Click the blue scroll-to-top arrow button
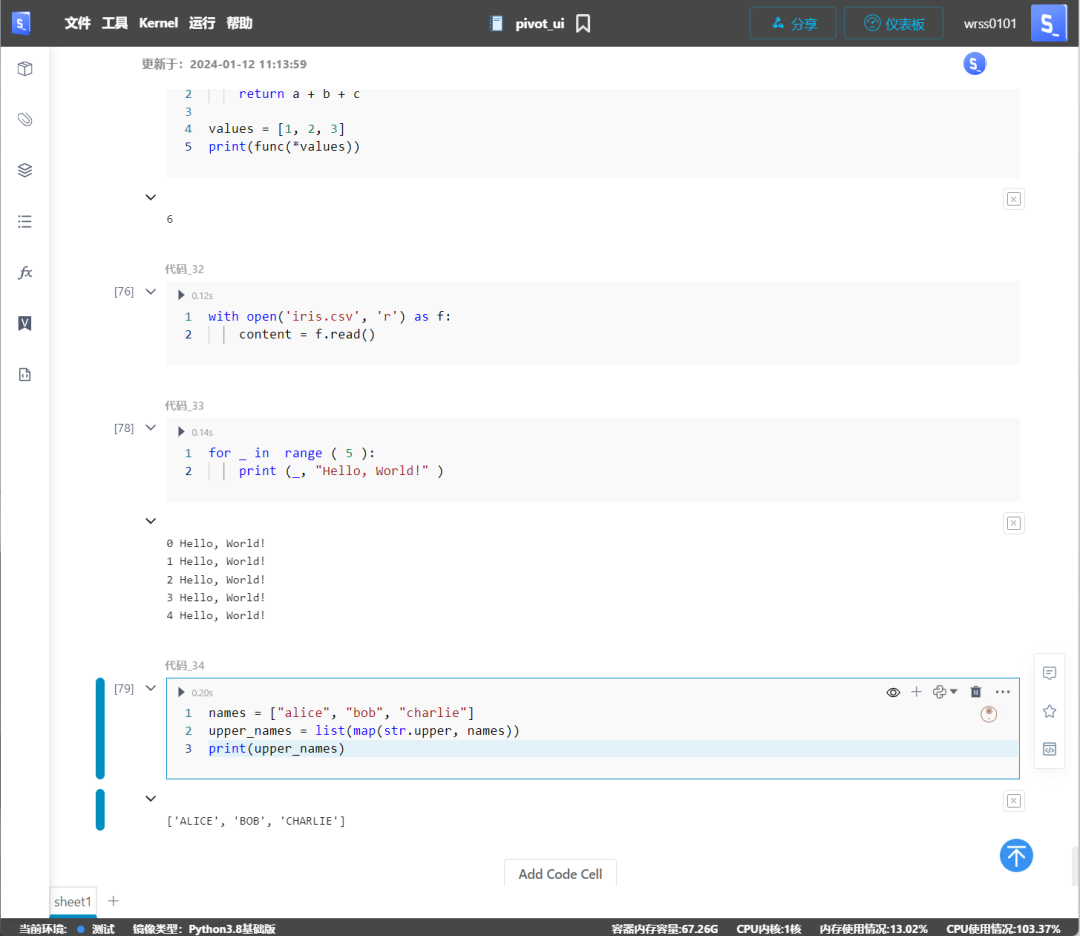 pos(1016,855)
